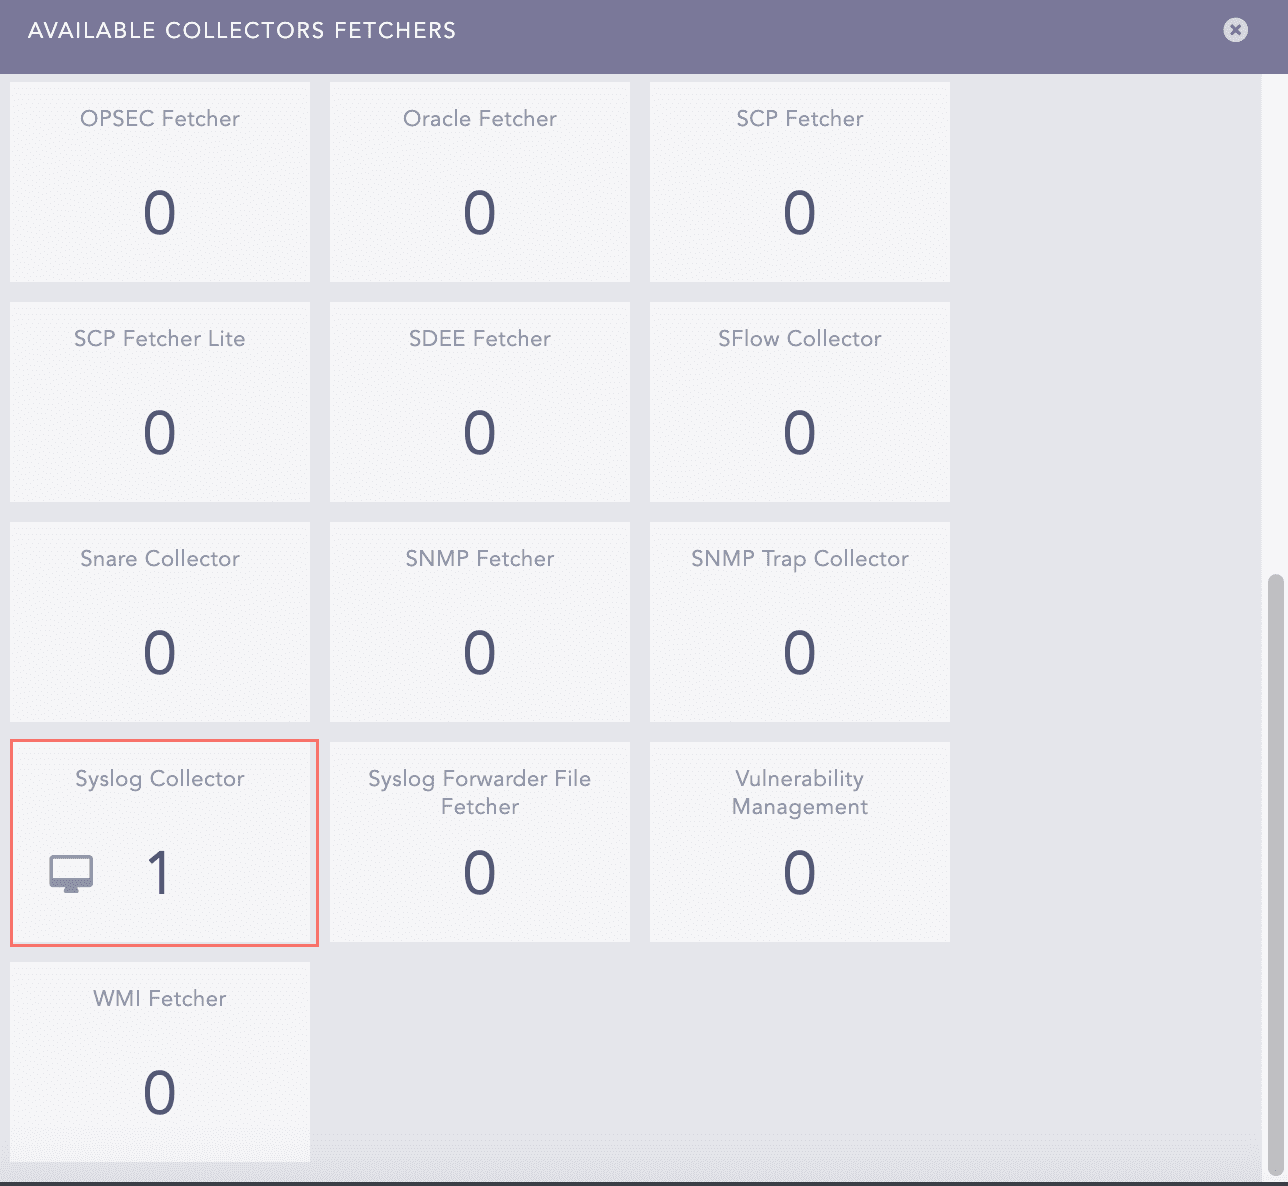This screenshot has width=1288, height=1186.
Task: Click the count 1 in Syslog Collector
Action: pos(158,873)
